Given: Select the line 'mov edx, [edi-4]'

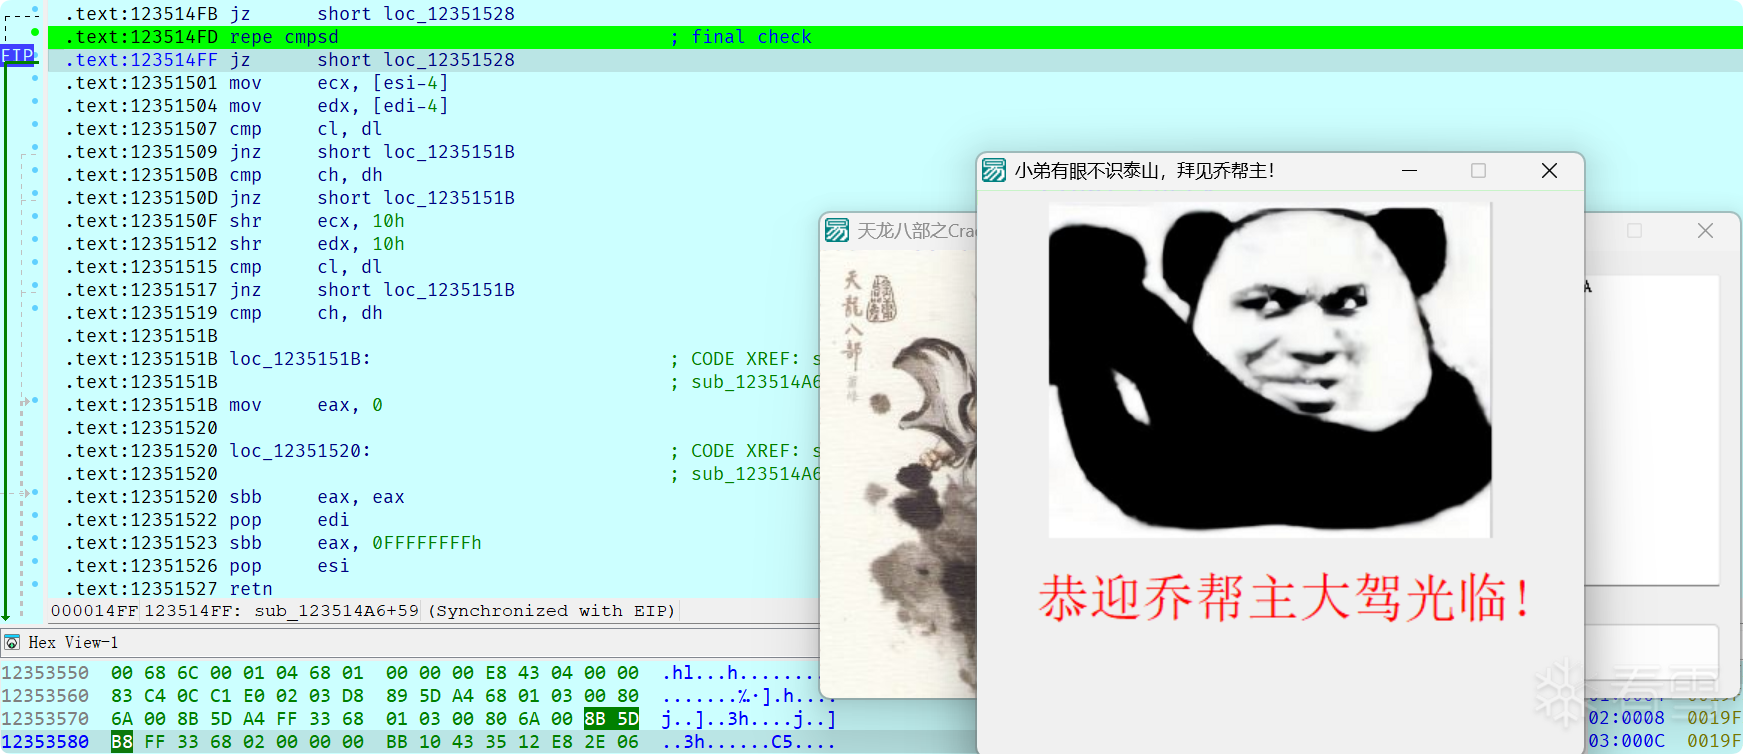Looking at the screenshot, I should [x=257, y=106].
